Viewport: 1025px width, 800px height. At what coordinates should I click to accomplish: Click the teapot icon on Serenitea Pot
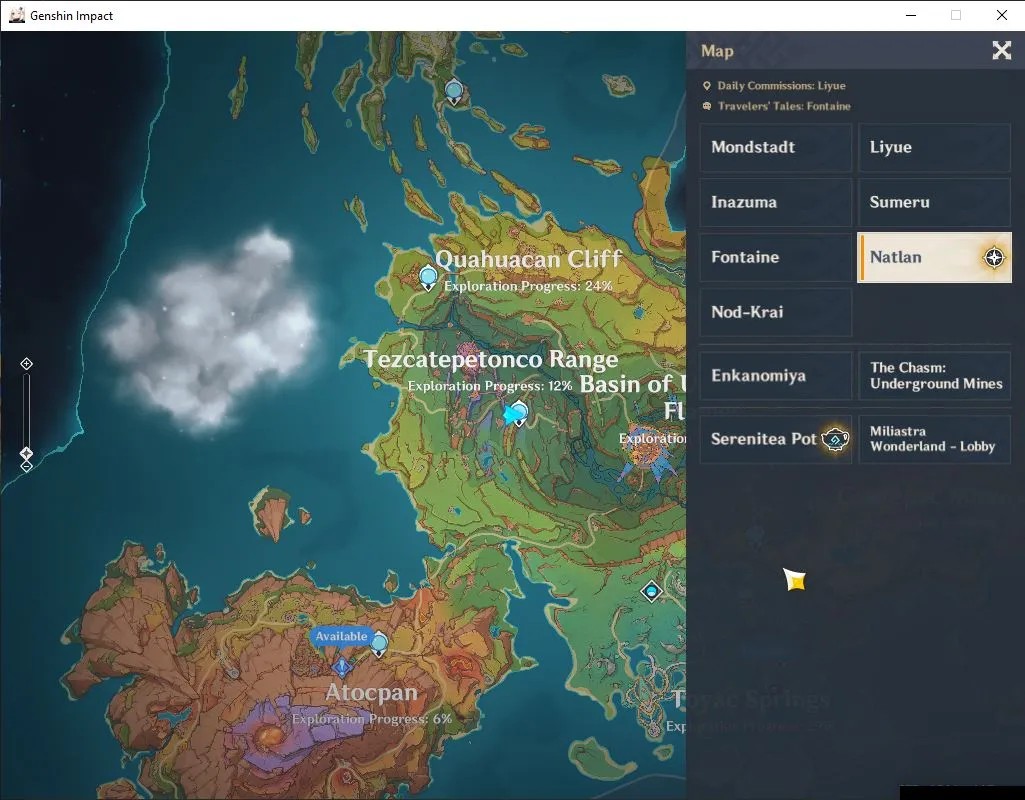point(835,439)
